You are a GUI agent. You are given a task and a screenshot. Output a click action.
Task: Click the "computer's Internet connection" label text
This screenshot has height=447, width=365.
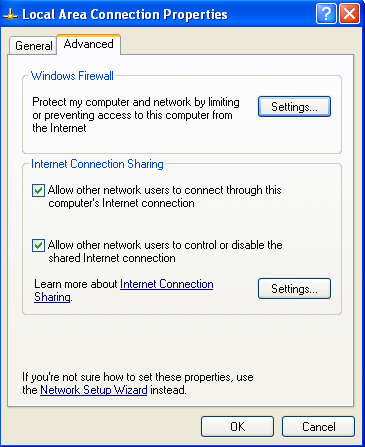[121, 203]
